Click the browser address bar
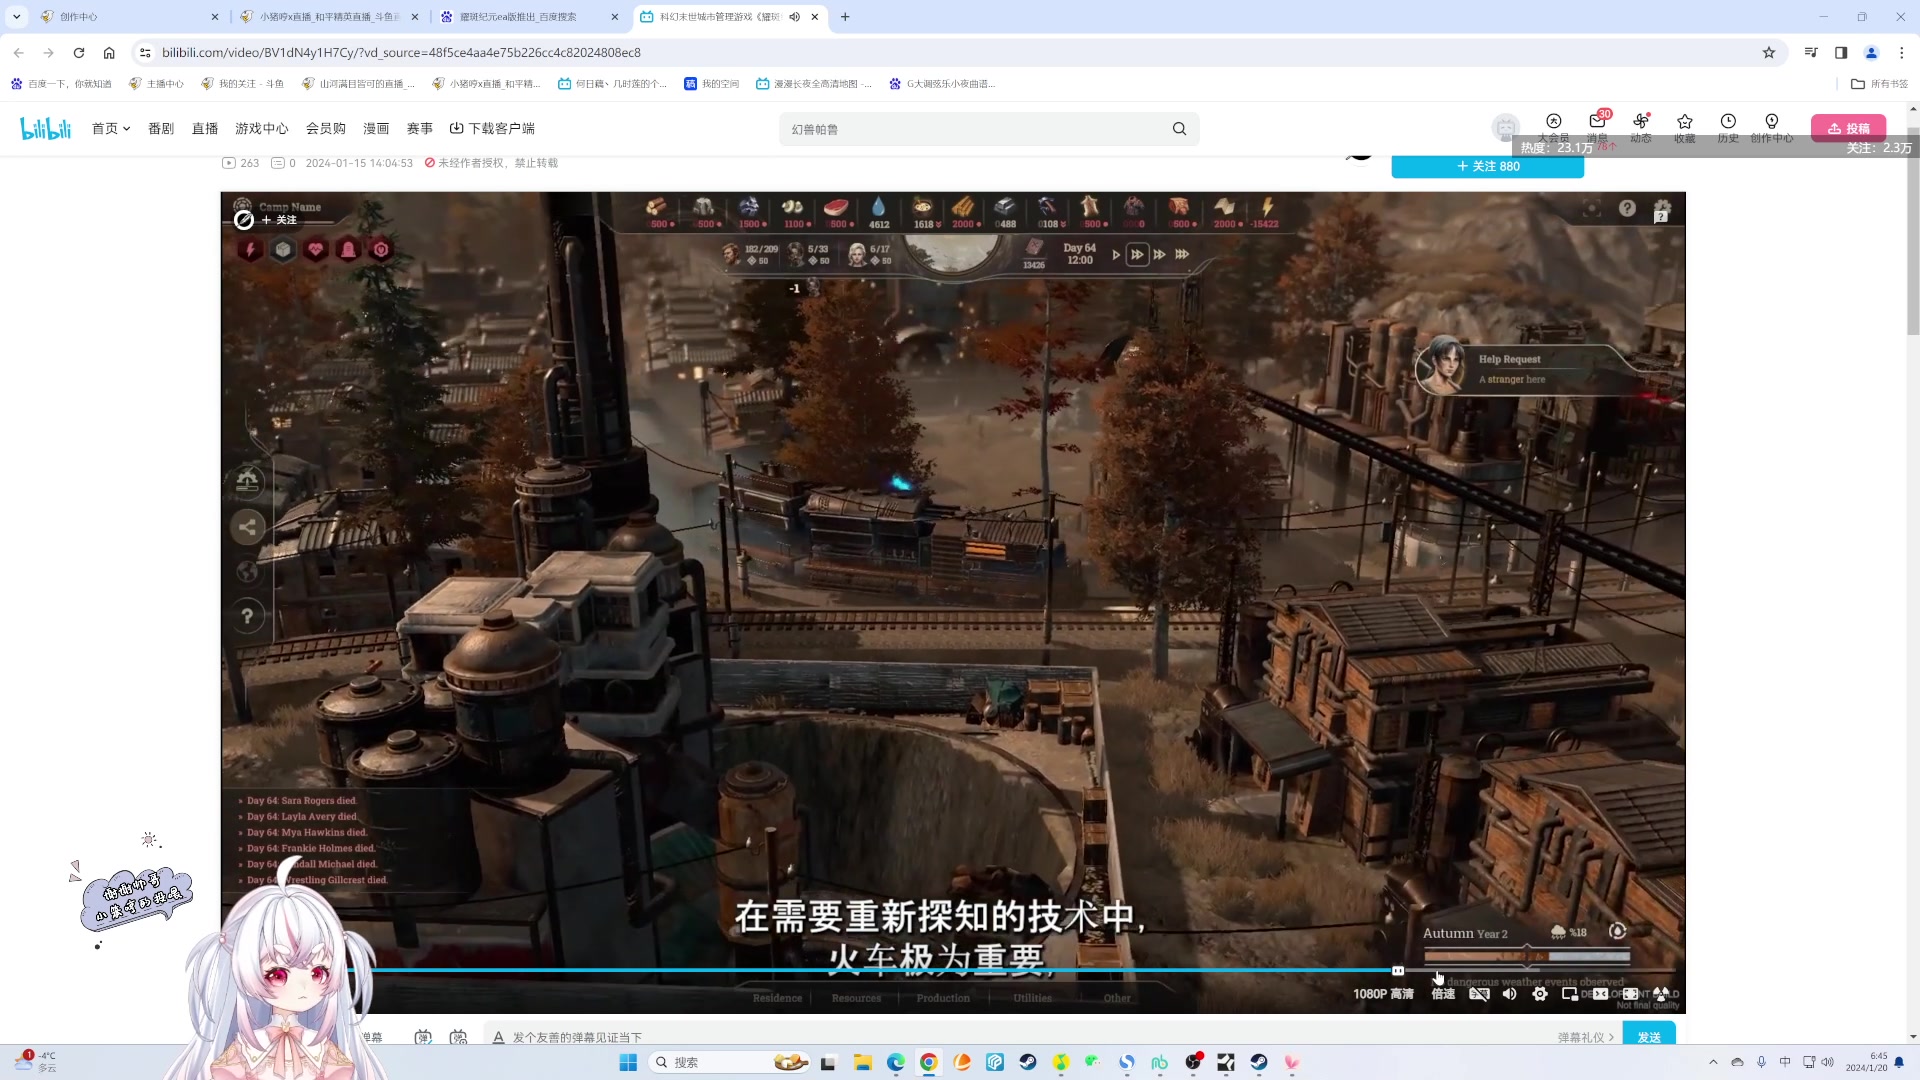The width and height of the screenshot is (1920, 1080). tap(950, 53)
